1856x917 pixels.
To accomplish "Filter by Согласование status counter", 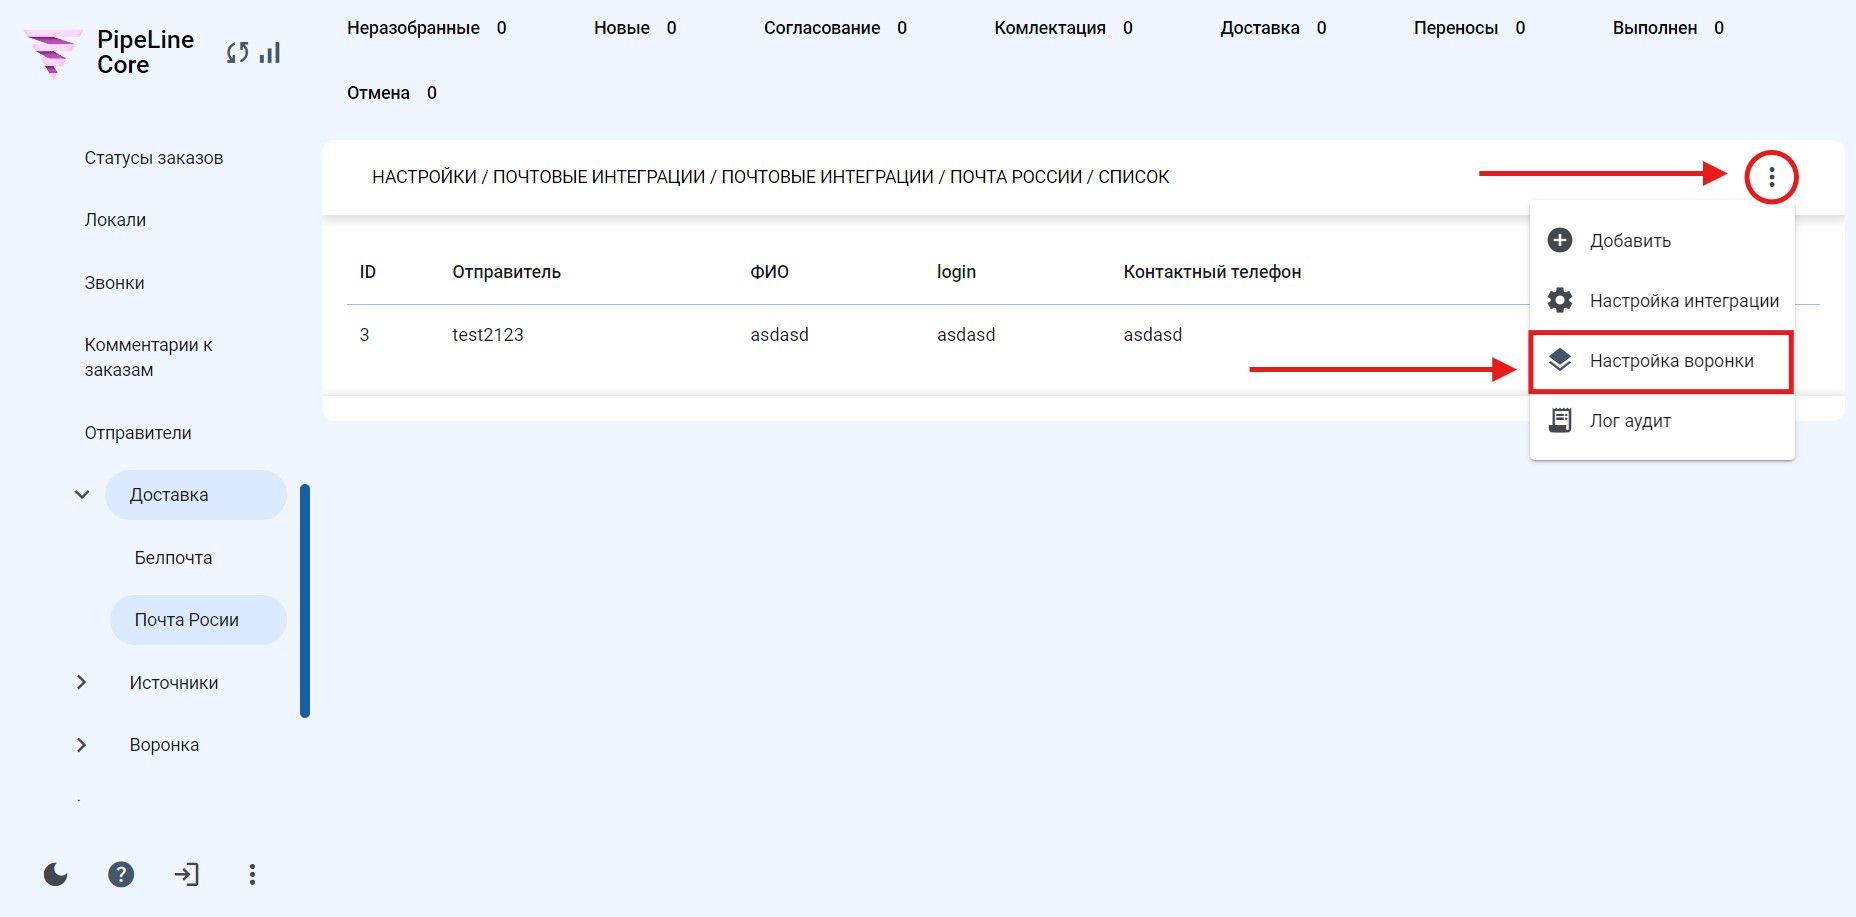I will click(x=836, y=28).
